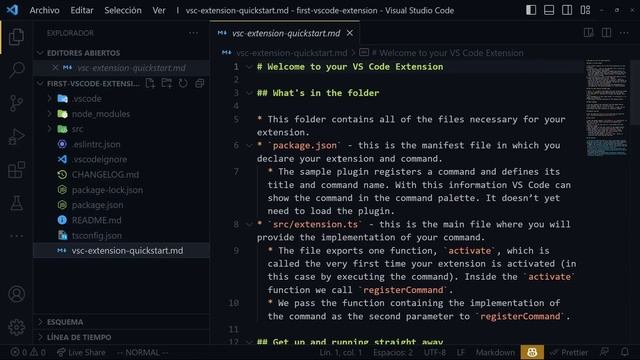Expand the .vscode folder
640x360 pixels.
[x=50, y=98]
